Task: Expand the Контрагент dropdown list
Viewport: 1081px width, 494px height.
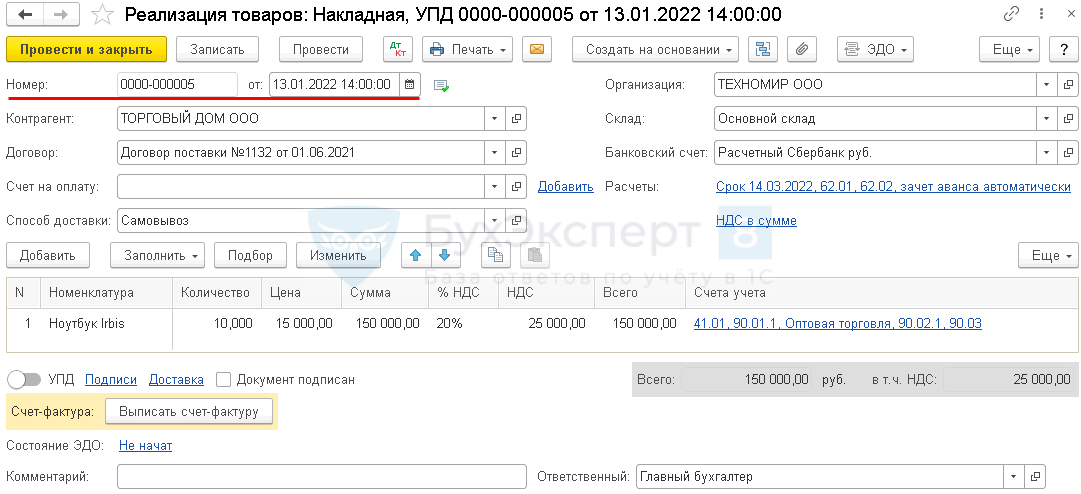Action: tap(495, 119)
